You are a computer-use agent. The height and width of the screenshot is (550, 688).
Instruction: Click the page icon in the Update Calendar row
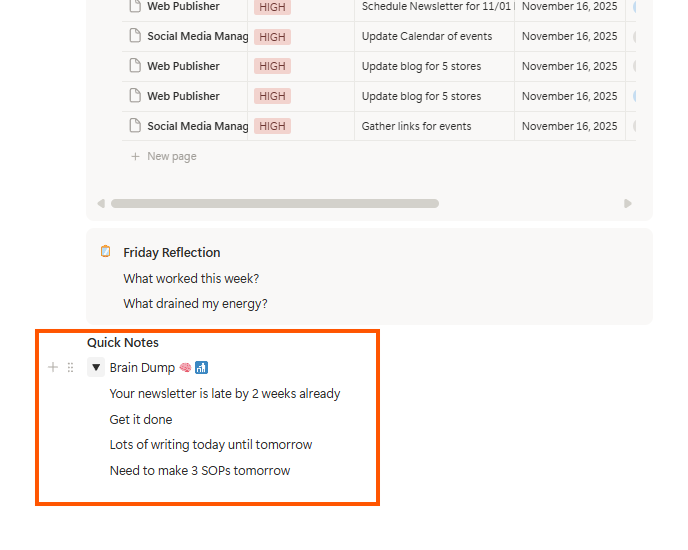pos(135,37)
